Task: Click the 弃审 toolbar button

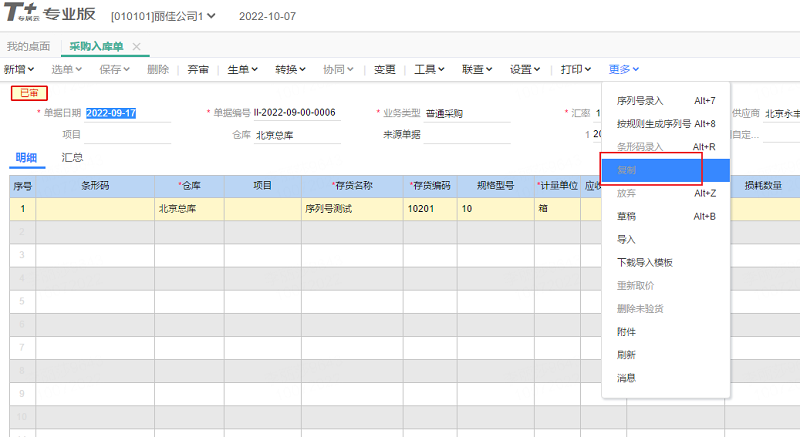Action: coord(198,69)
